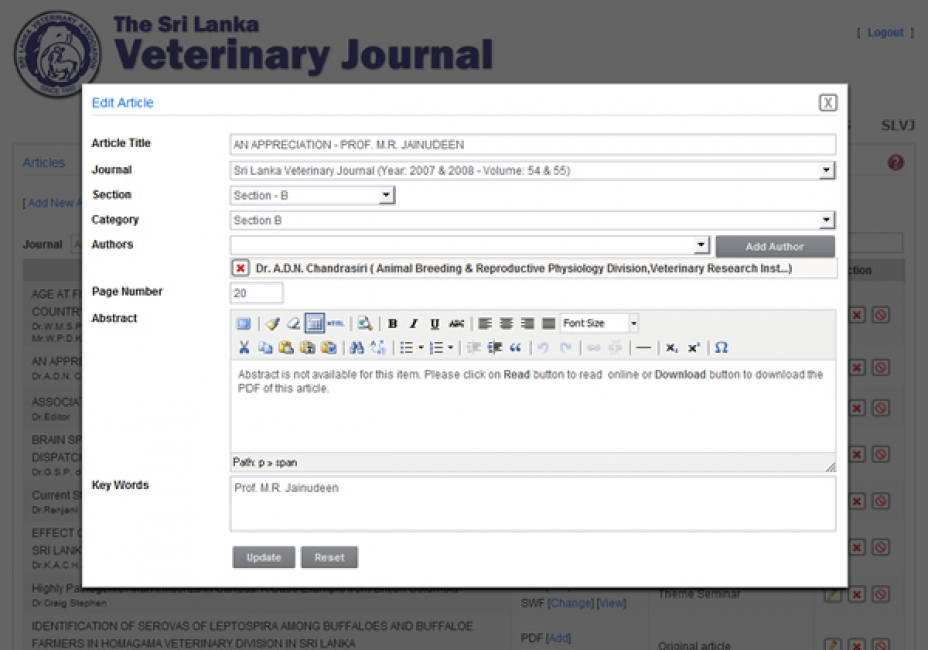
Task: Toggle italic formatting
Action: (414, 323)
